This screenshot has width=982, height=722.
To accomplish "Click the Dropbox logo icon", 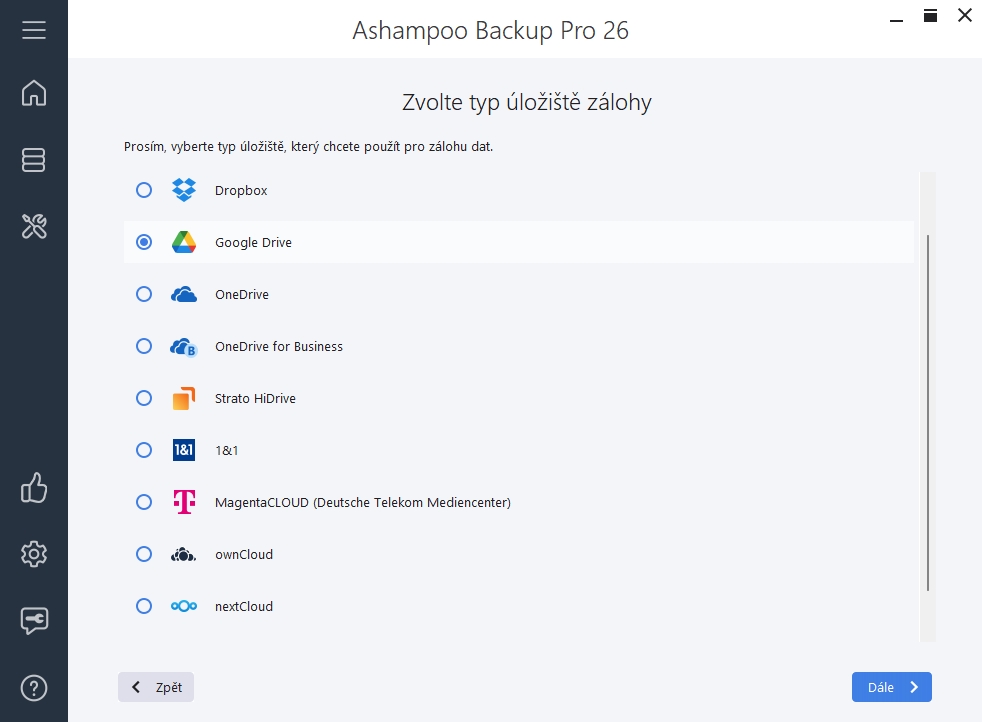I will click(184, 190).
